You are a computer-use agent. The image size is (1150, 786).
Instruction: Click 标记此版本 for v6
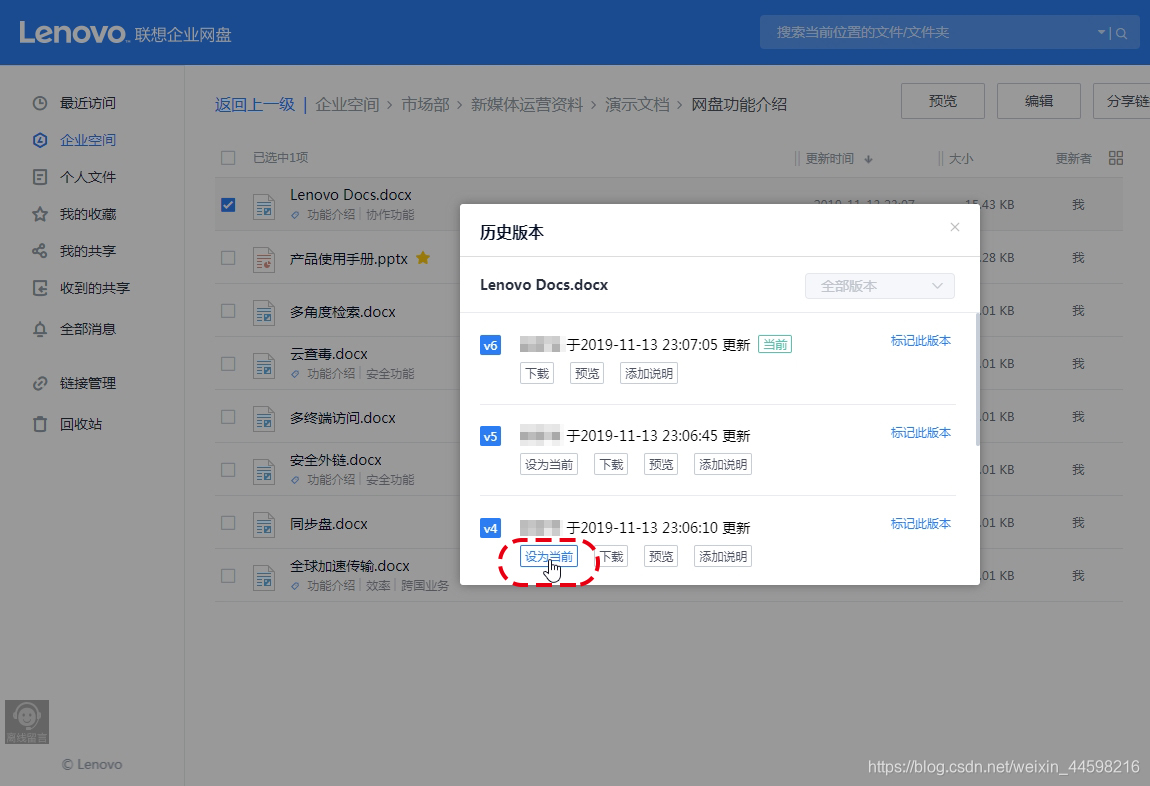920,341
